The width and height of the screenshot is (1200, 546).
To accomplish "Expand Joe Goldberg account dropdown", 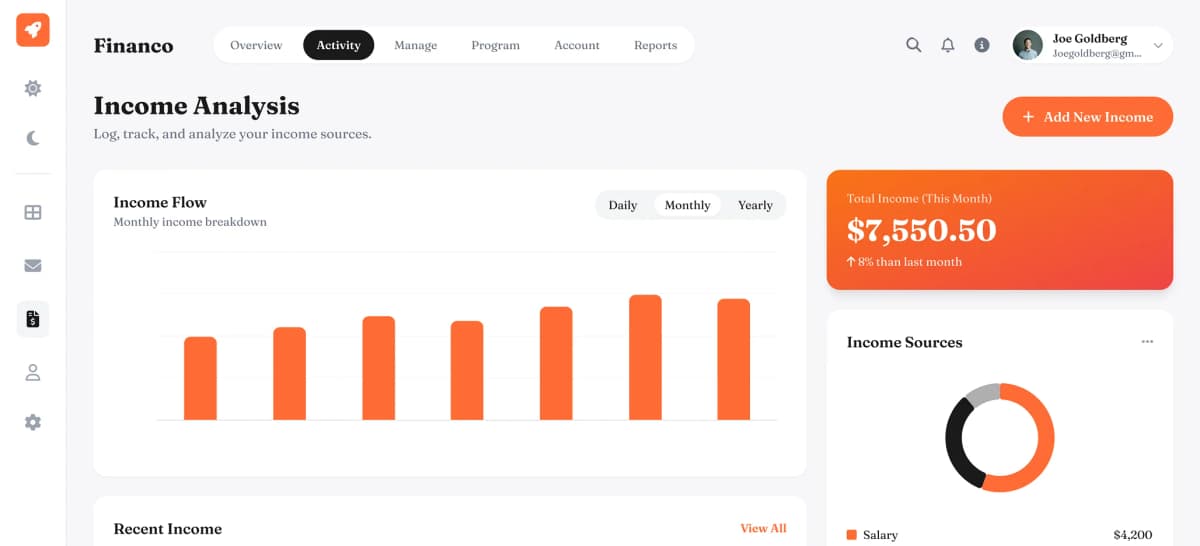I will point(1158,45).
